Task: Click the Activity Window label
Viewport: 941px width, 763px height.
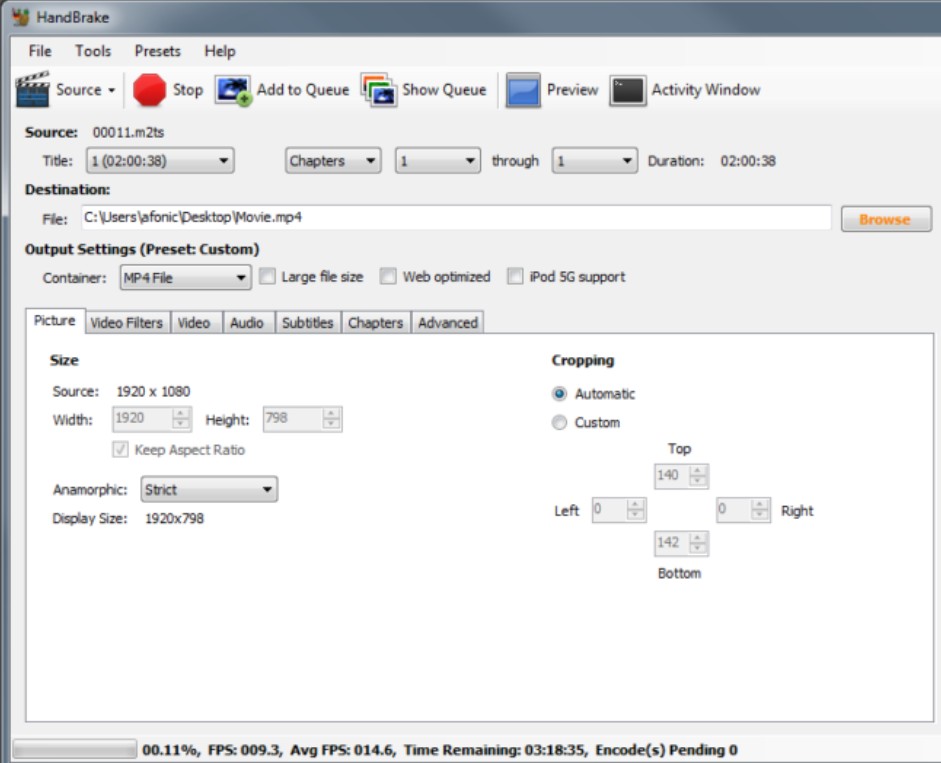Action: click(706, 90)
